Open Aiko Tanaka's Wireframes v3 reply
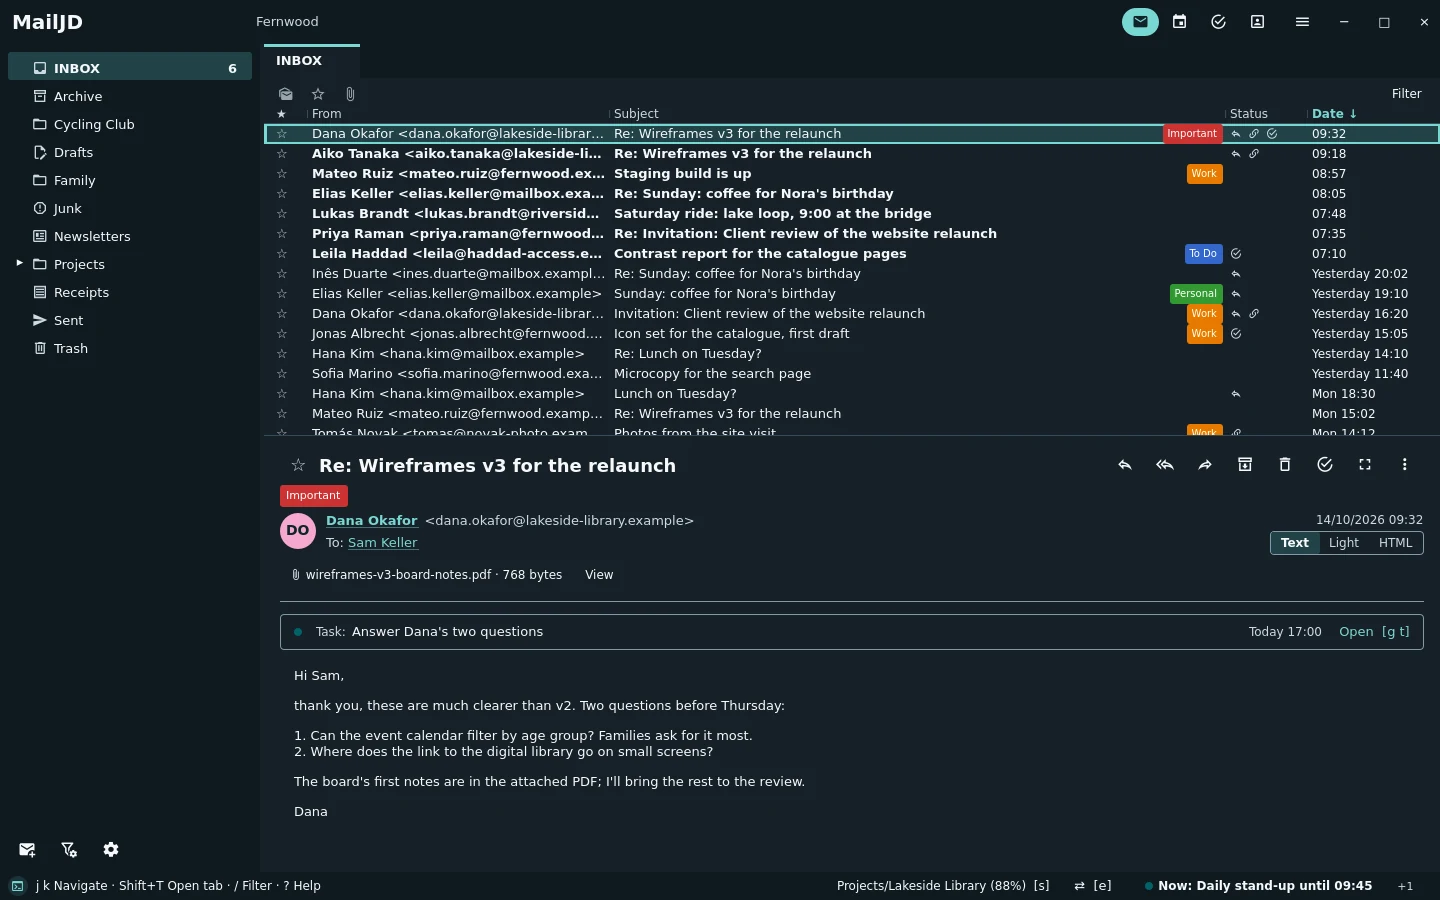The height and width of the screenshot is (900, 1440). [x=851, y=154]
